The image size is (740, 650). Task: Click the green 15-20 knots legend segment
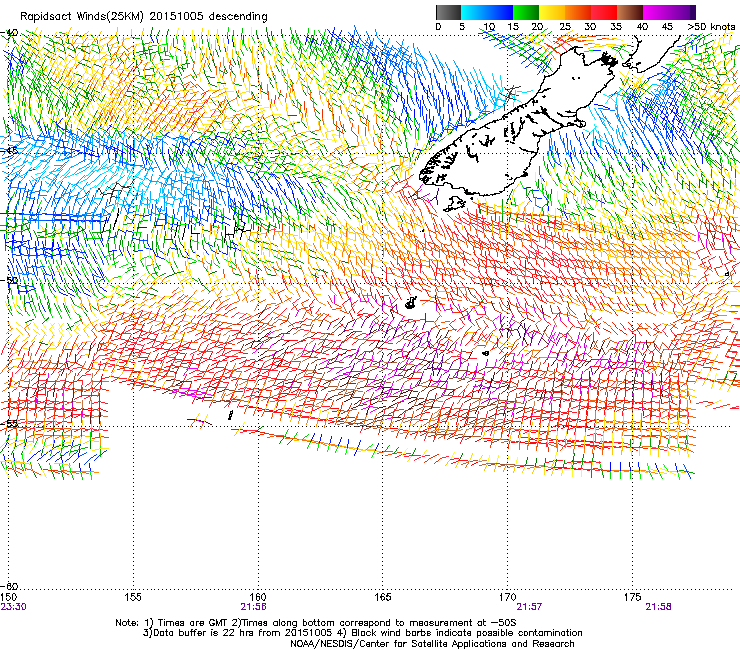(x=526, y=12)
